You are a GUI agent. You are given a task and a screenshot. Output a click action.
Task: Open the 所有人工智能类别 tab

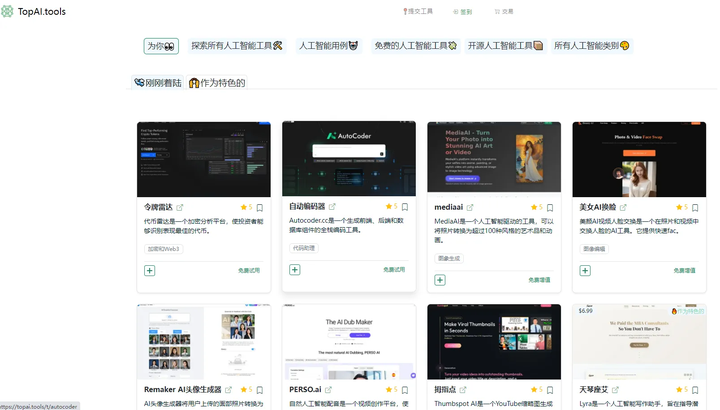pos(591,46)
